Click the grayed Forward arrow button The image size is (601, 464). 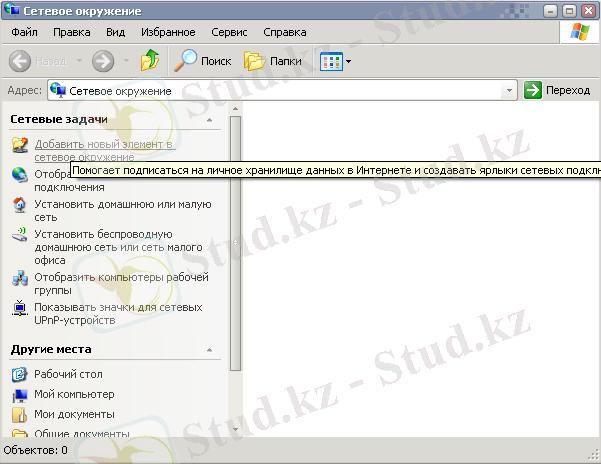point(103,61)
